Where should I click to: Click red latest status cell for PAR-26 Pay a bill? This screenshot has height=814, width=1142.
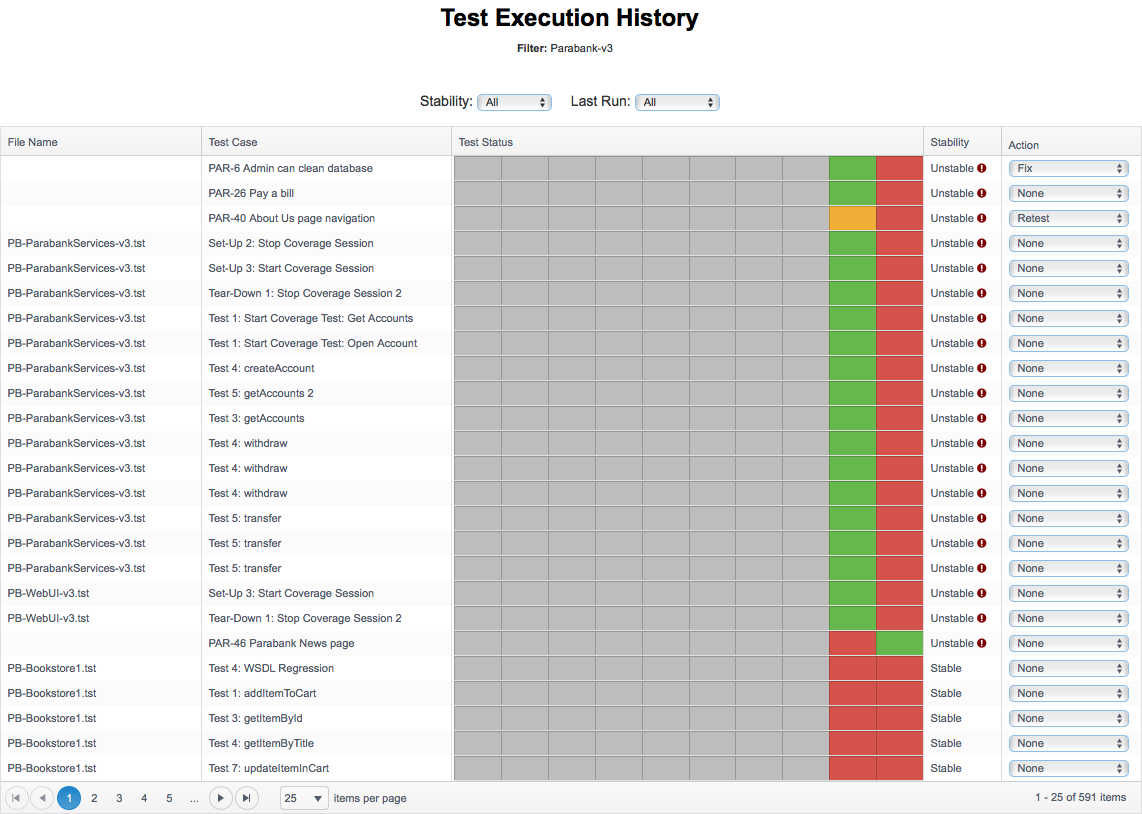coord(899,193)
